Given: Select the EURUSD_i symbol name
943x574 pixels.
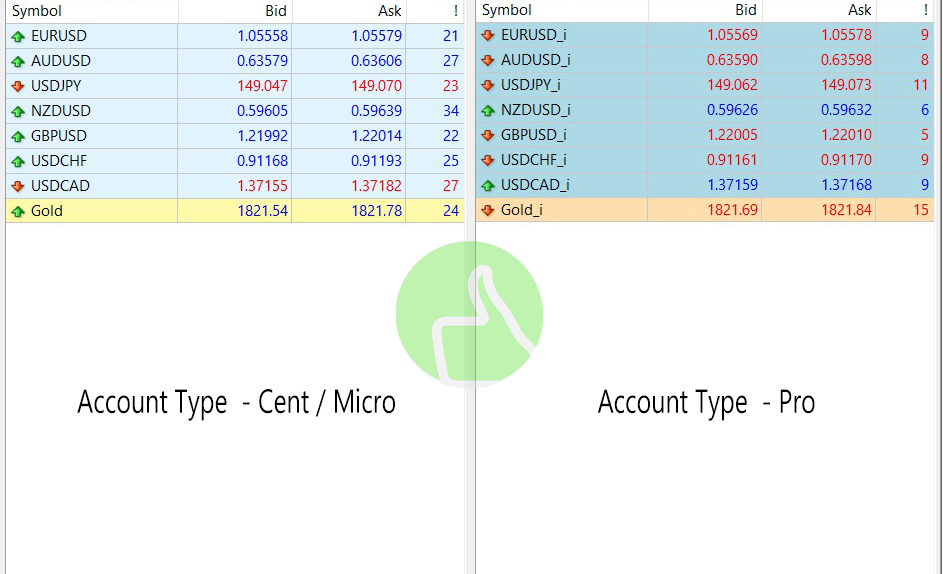Looking at the screenshot, I should pyautogui.click(x=534, y=35).
